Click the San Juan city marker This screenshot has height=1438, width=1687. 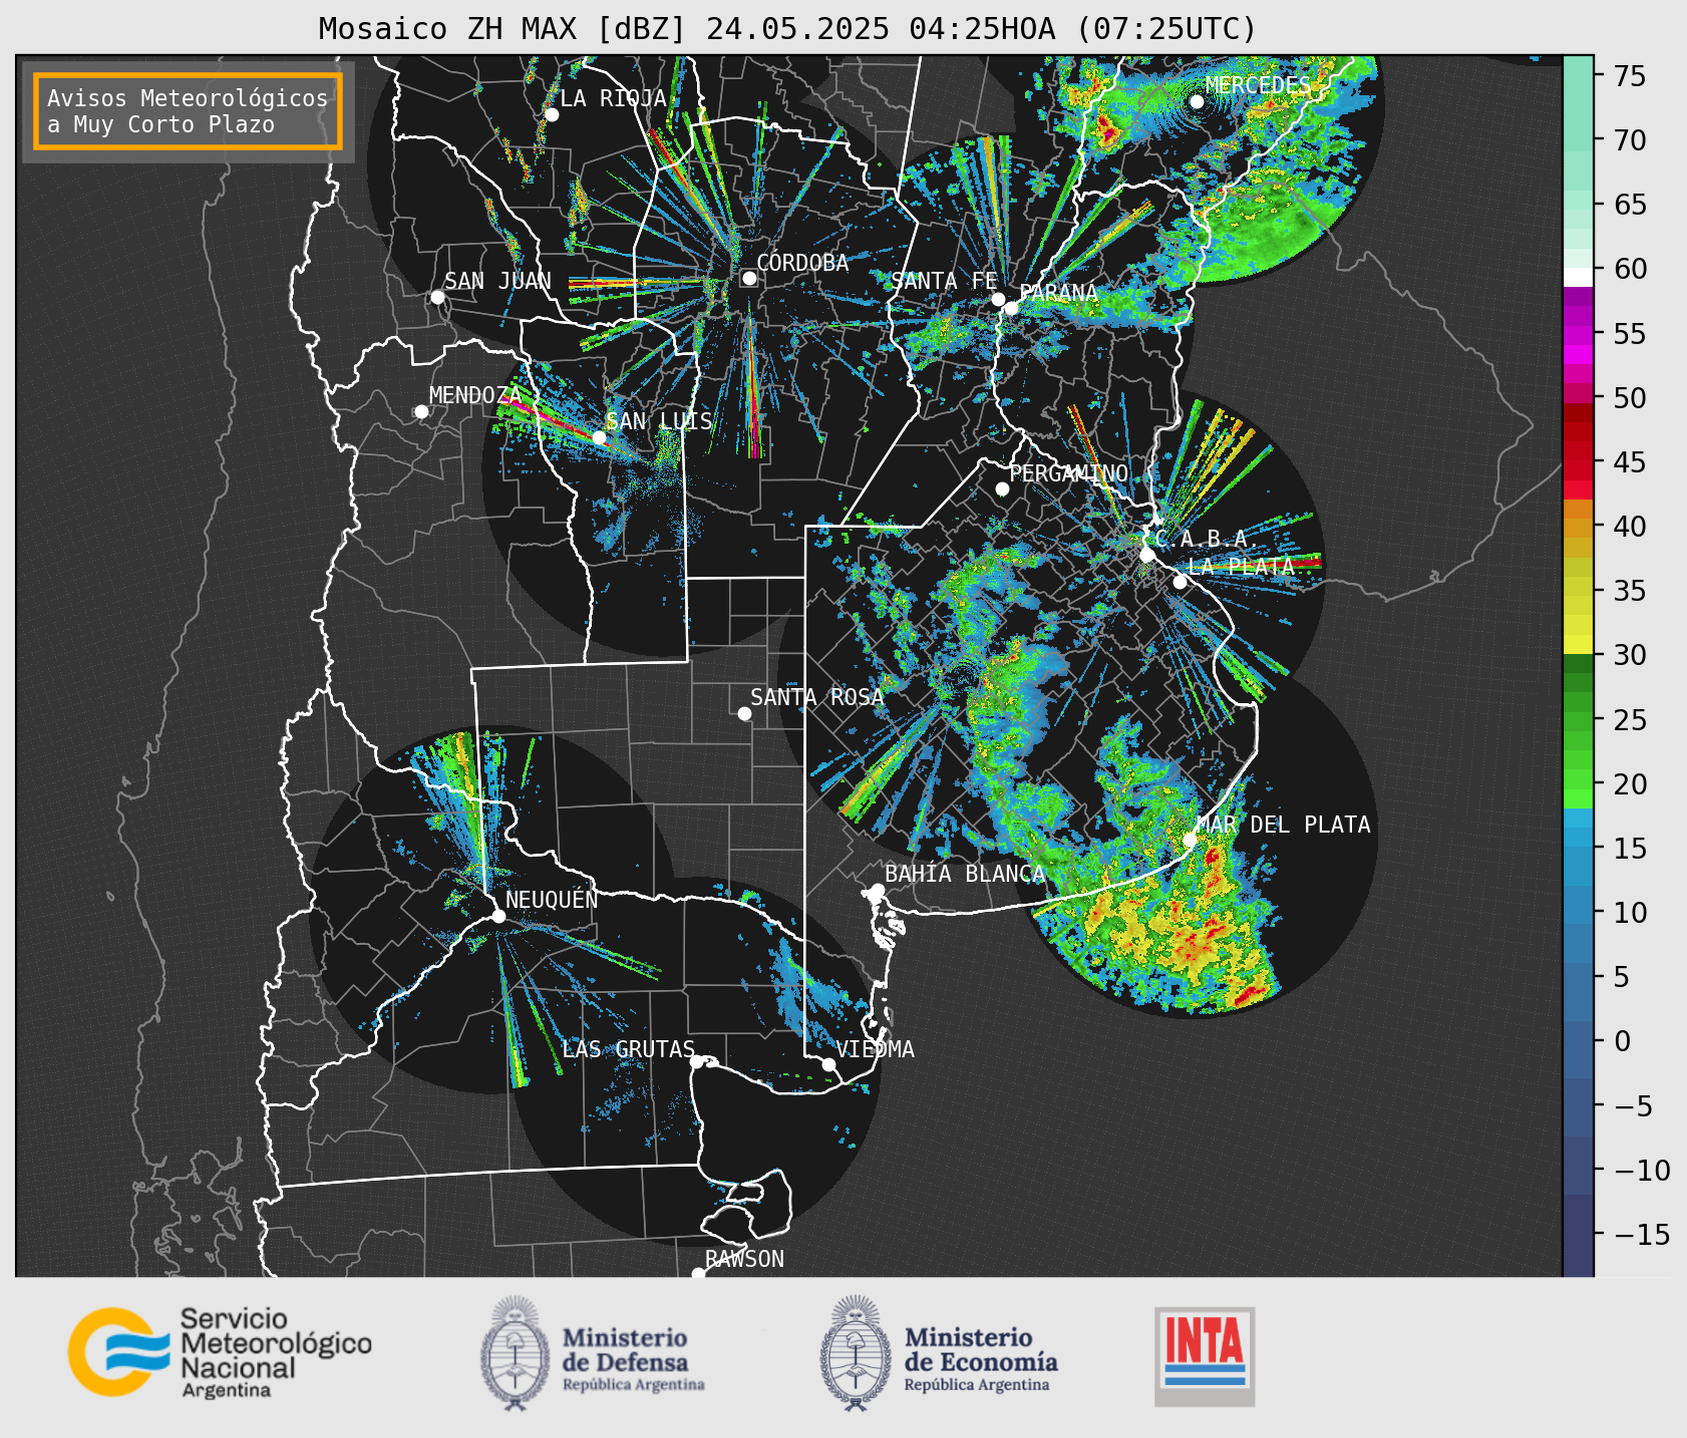437,297
